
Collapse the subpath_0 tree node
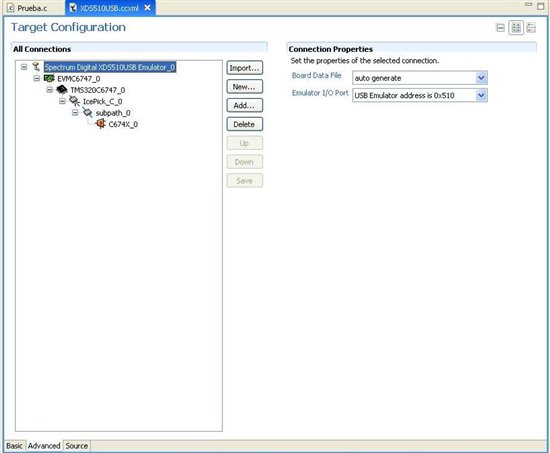click(x=75, y=113)
